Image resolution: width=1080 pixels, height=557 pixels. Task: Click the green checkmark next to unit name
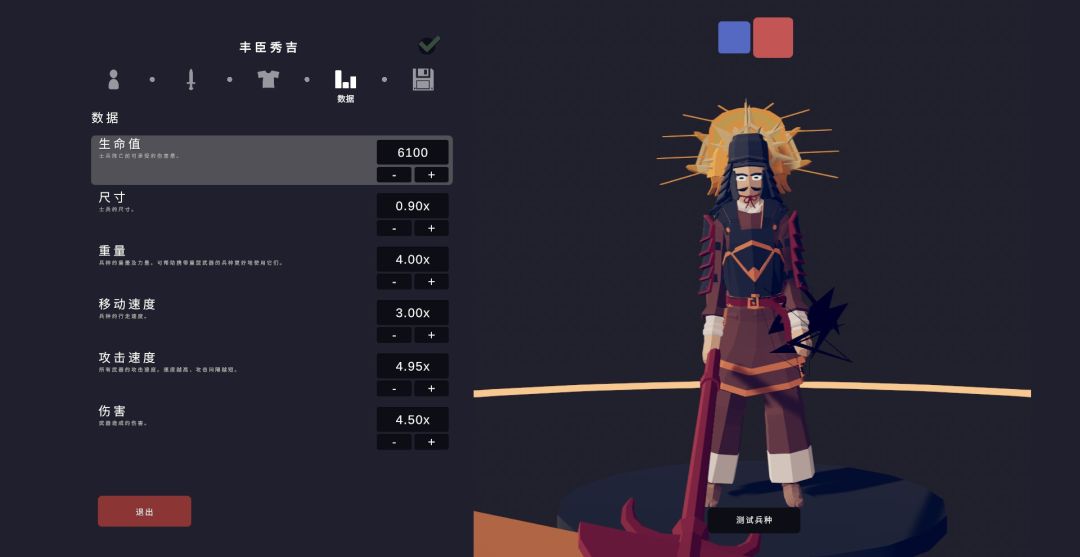point(429,45)
